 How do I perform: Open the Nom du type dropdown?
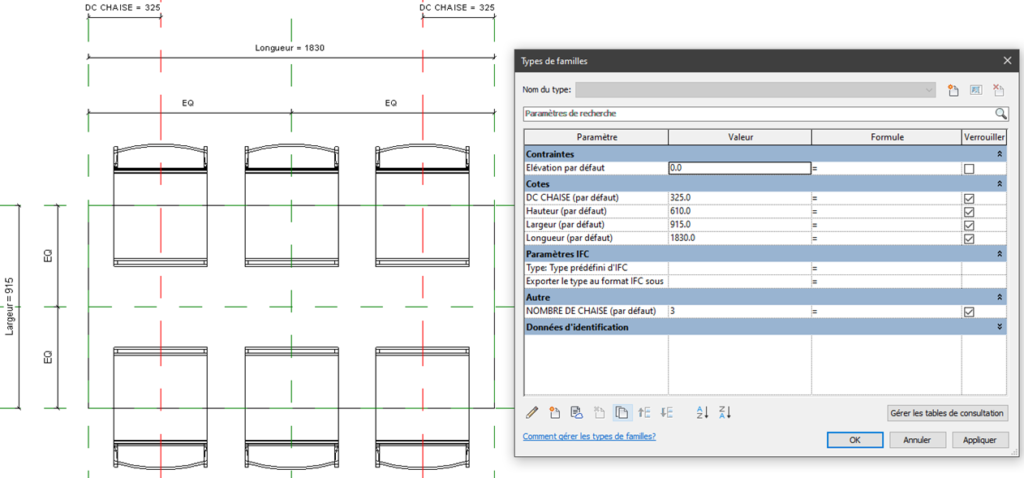(x=930, y=90)
